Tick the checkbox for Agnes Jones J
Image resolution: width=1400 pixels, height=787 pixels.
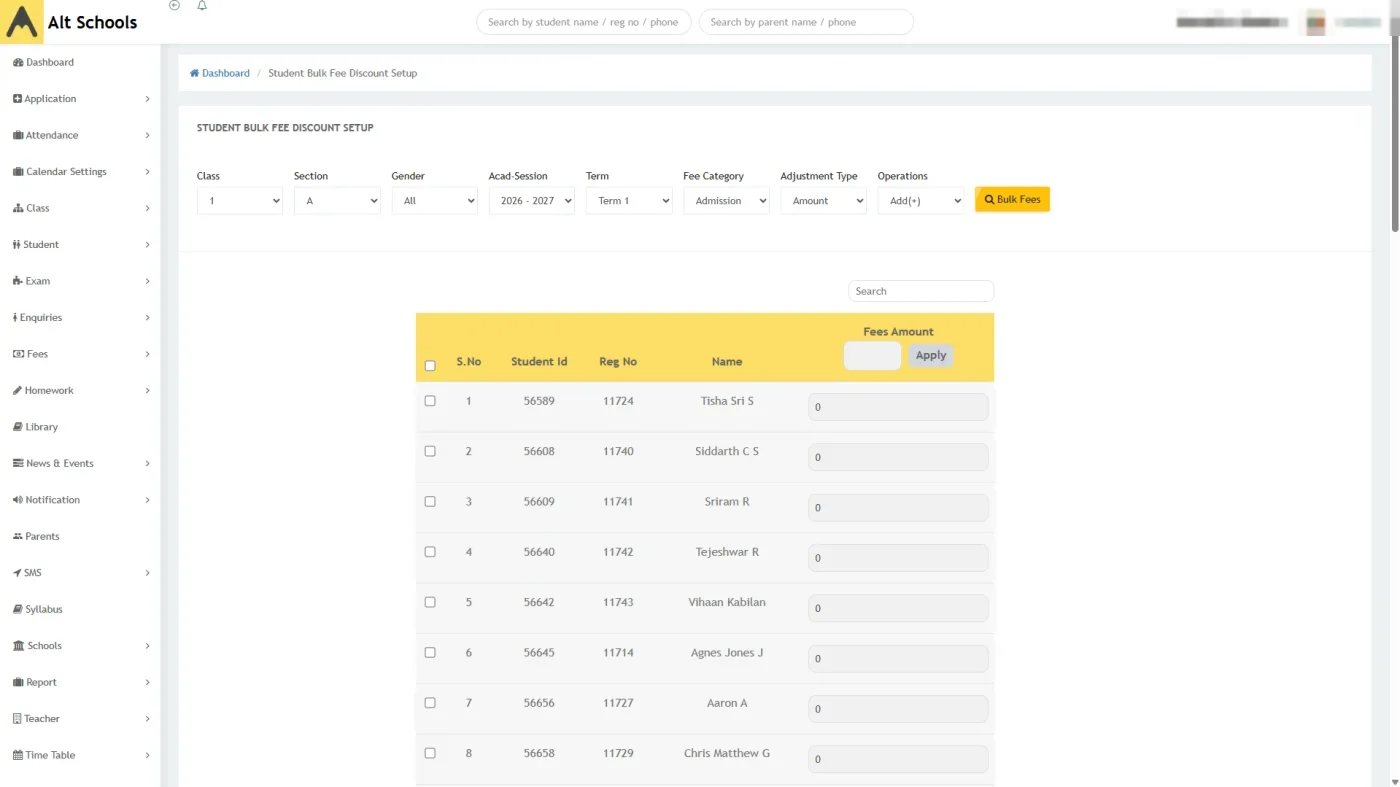[x=430, y=653]
